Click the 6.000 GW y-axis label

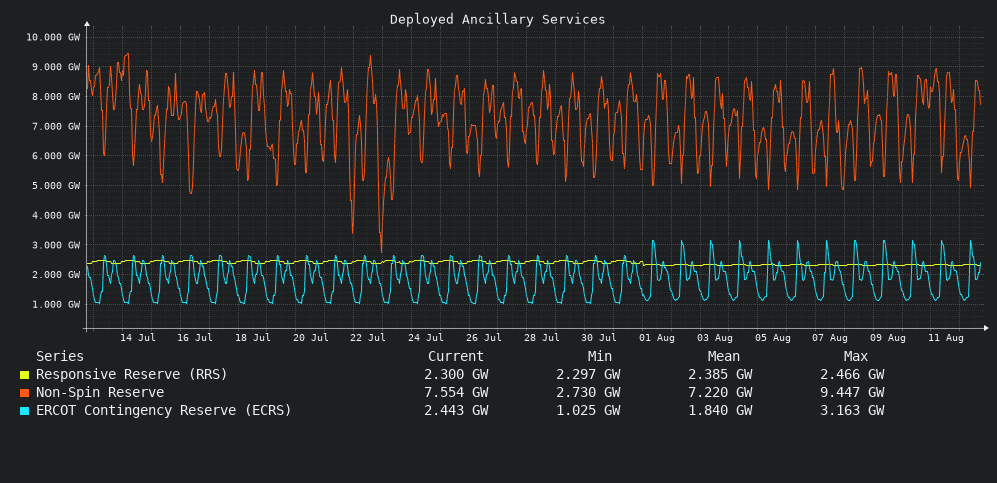56,156
